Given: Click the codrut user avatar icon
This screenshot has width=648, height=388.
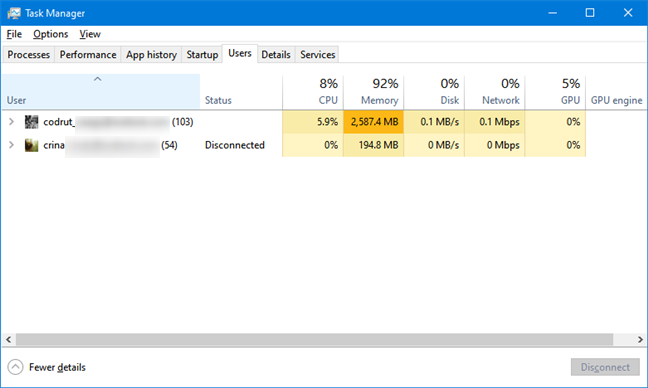Looking at the screenshot, I should tap(31, 122).
